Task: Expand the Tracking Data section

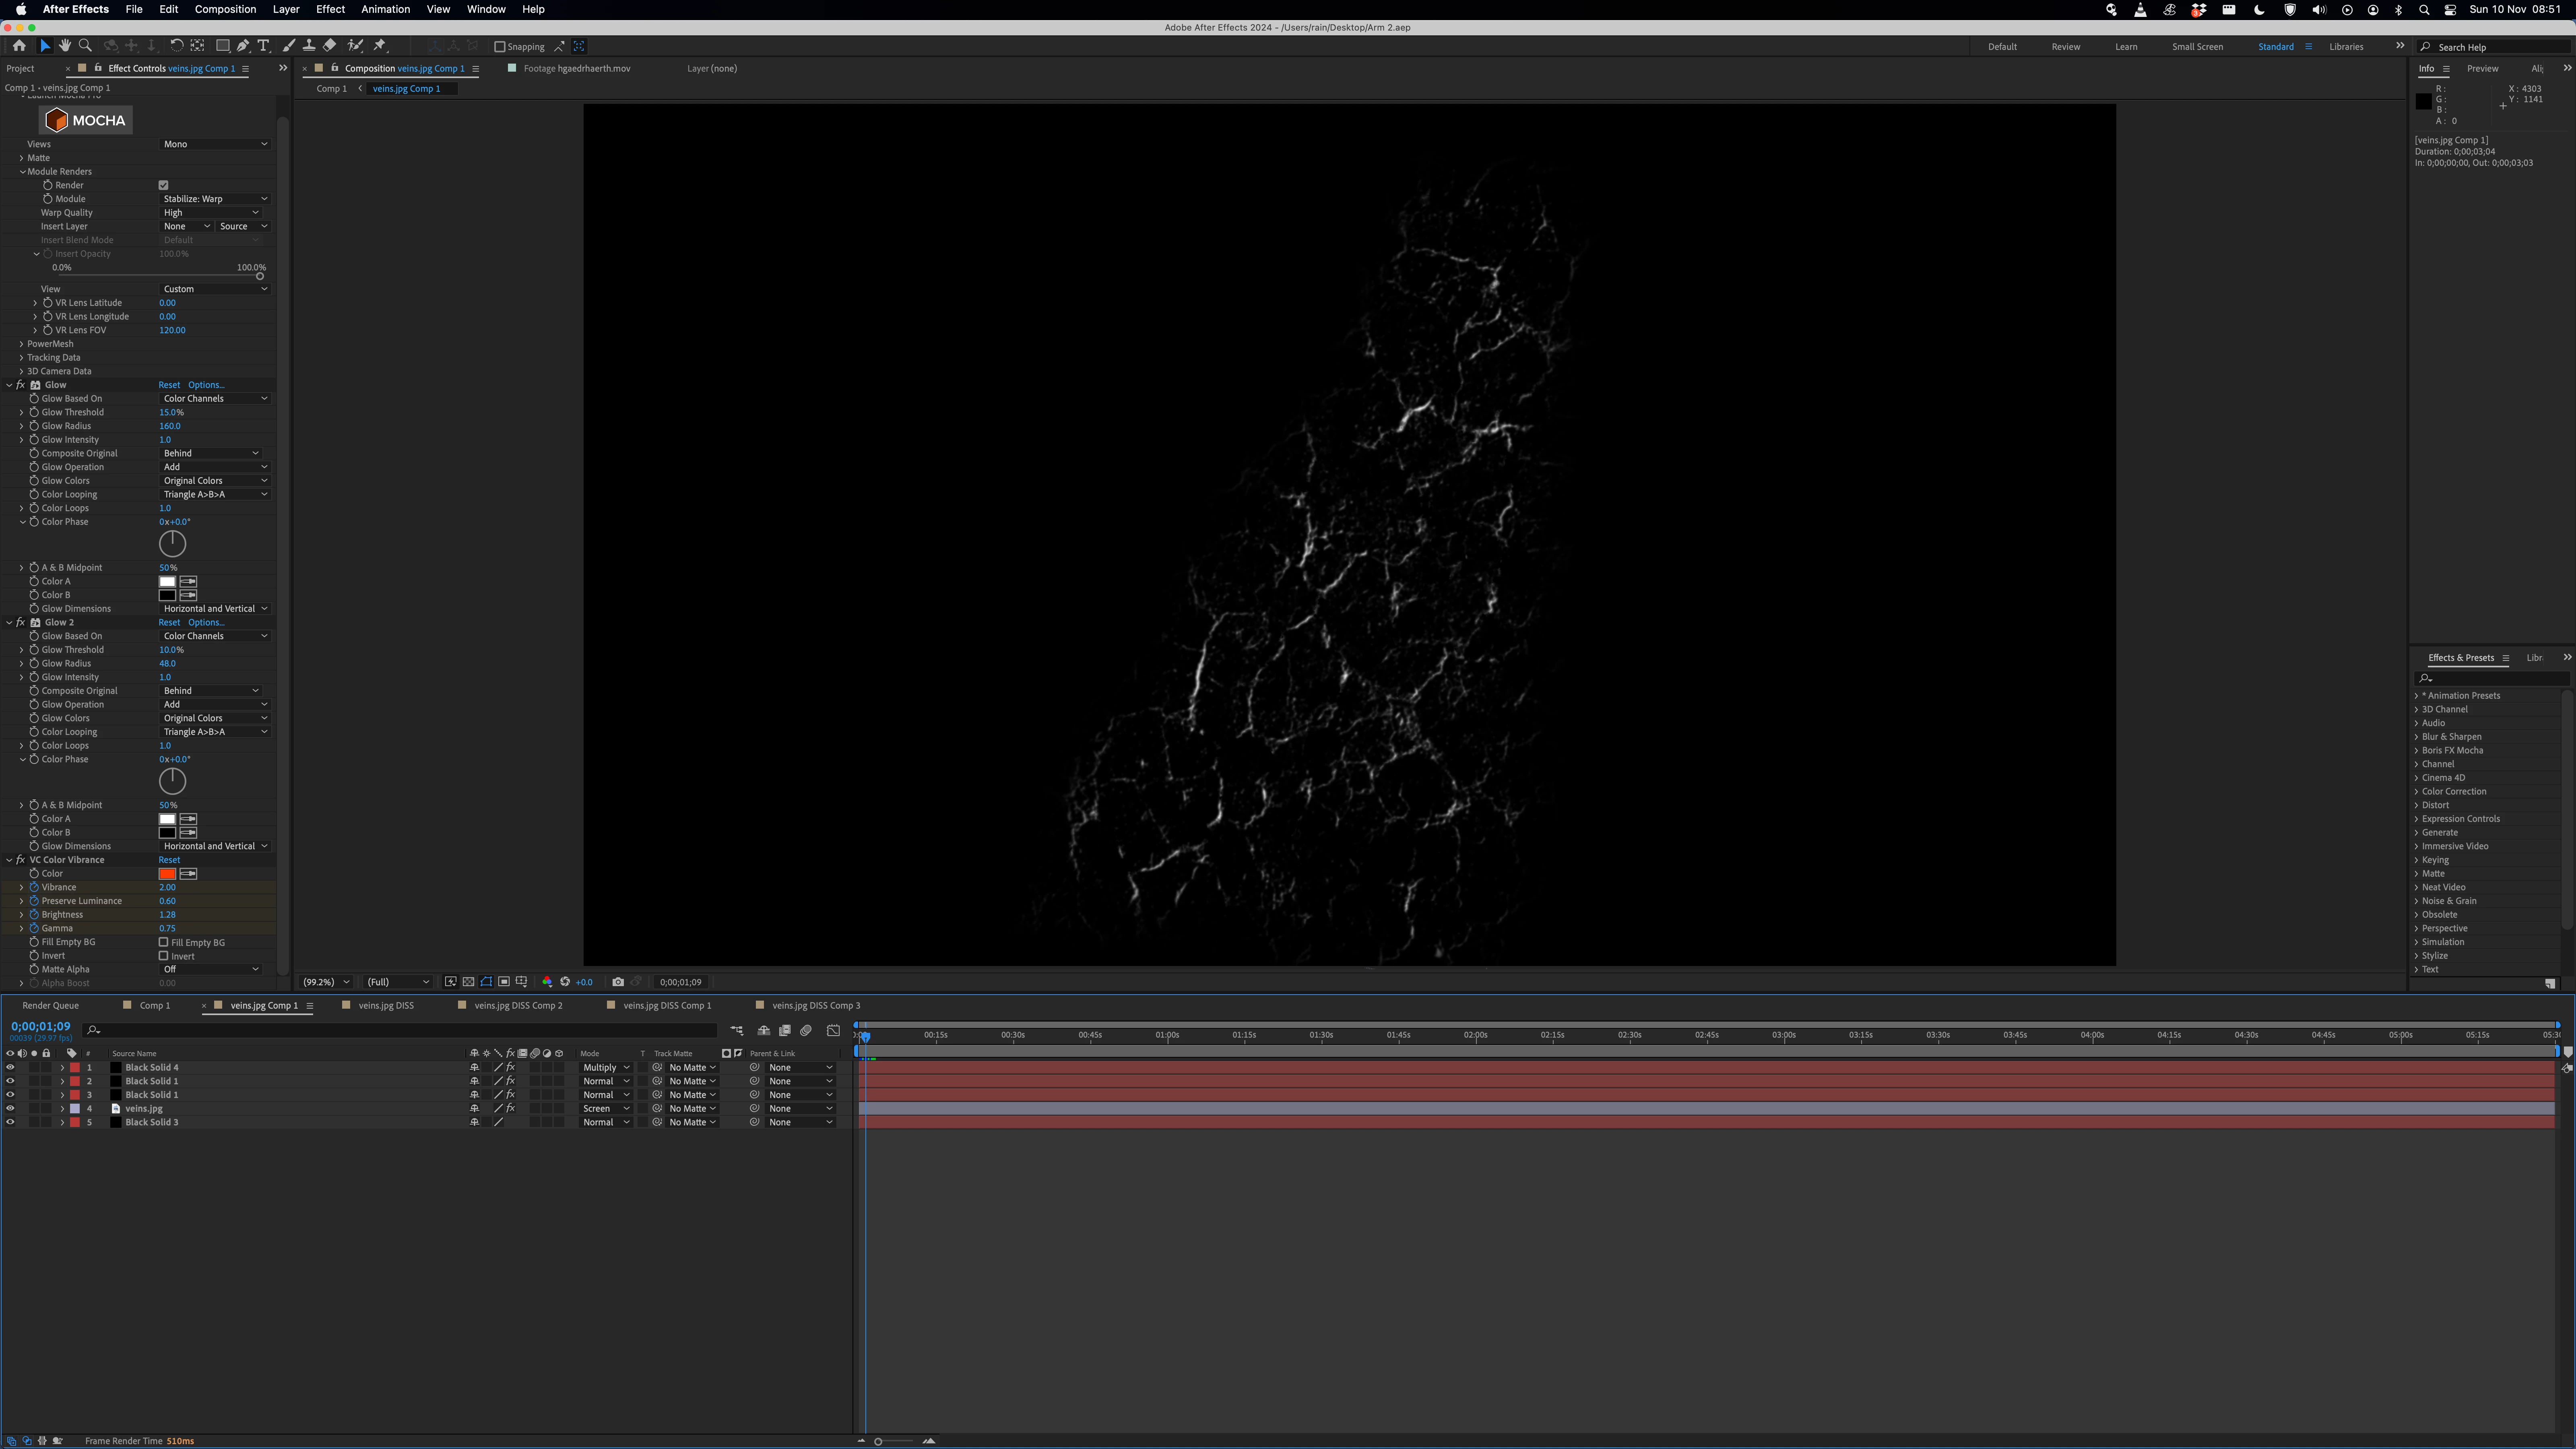Action: click(x=21, y=357)
